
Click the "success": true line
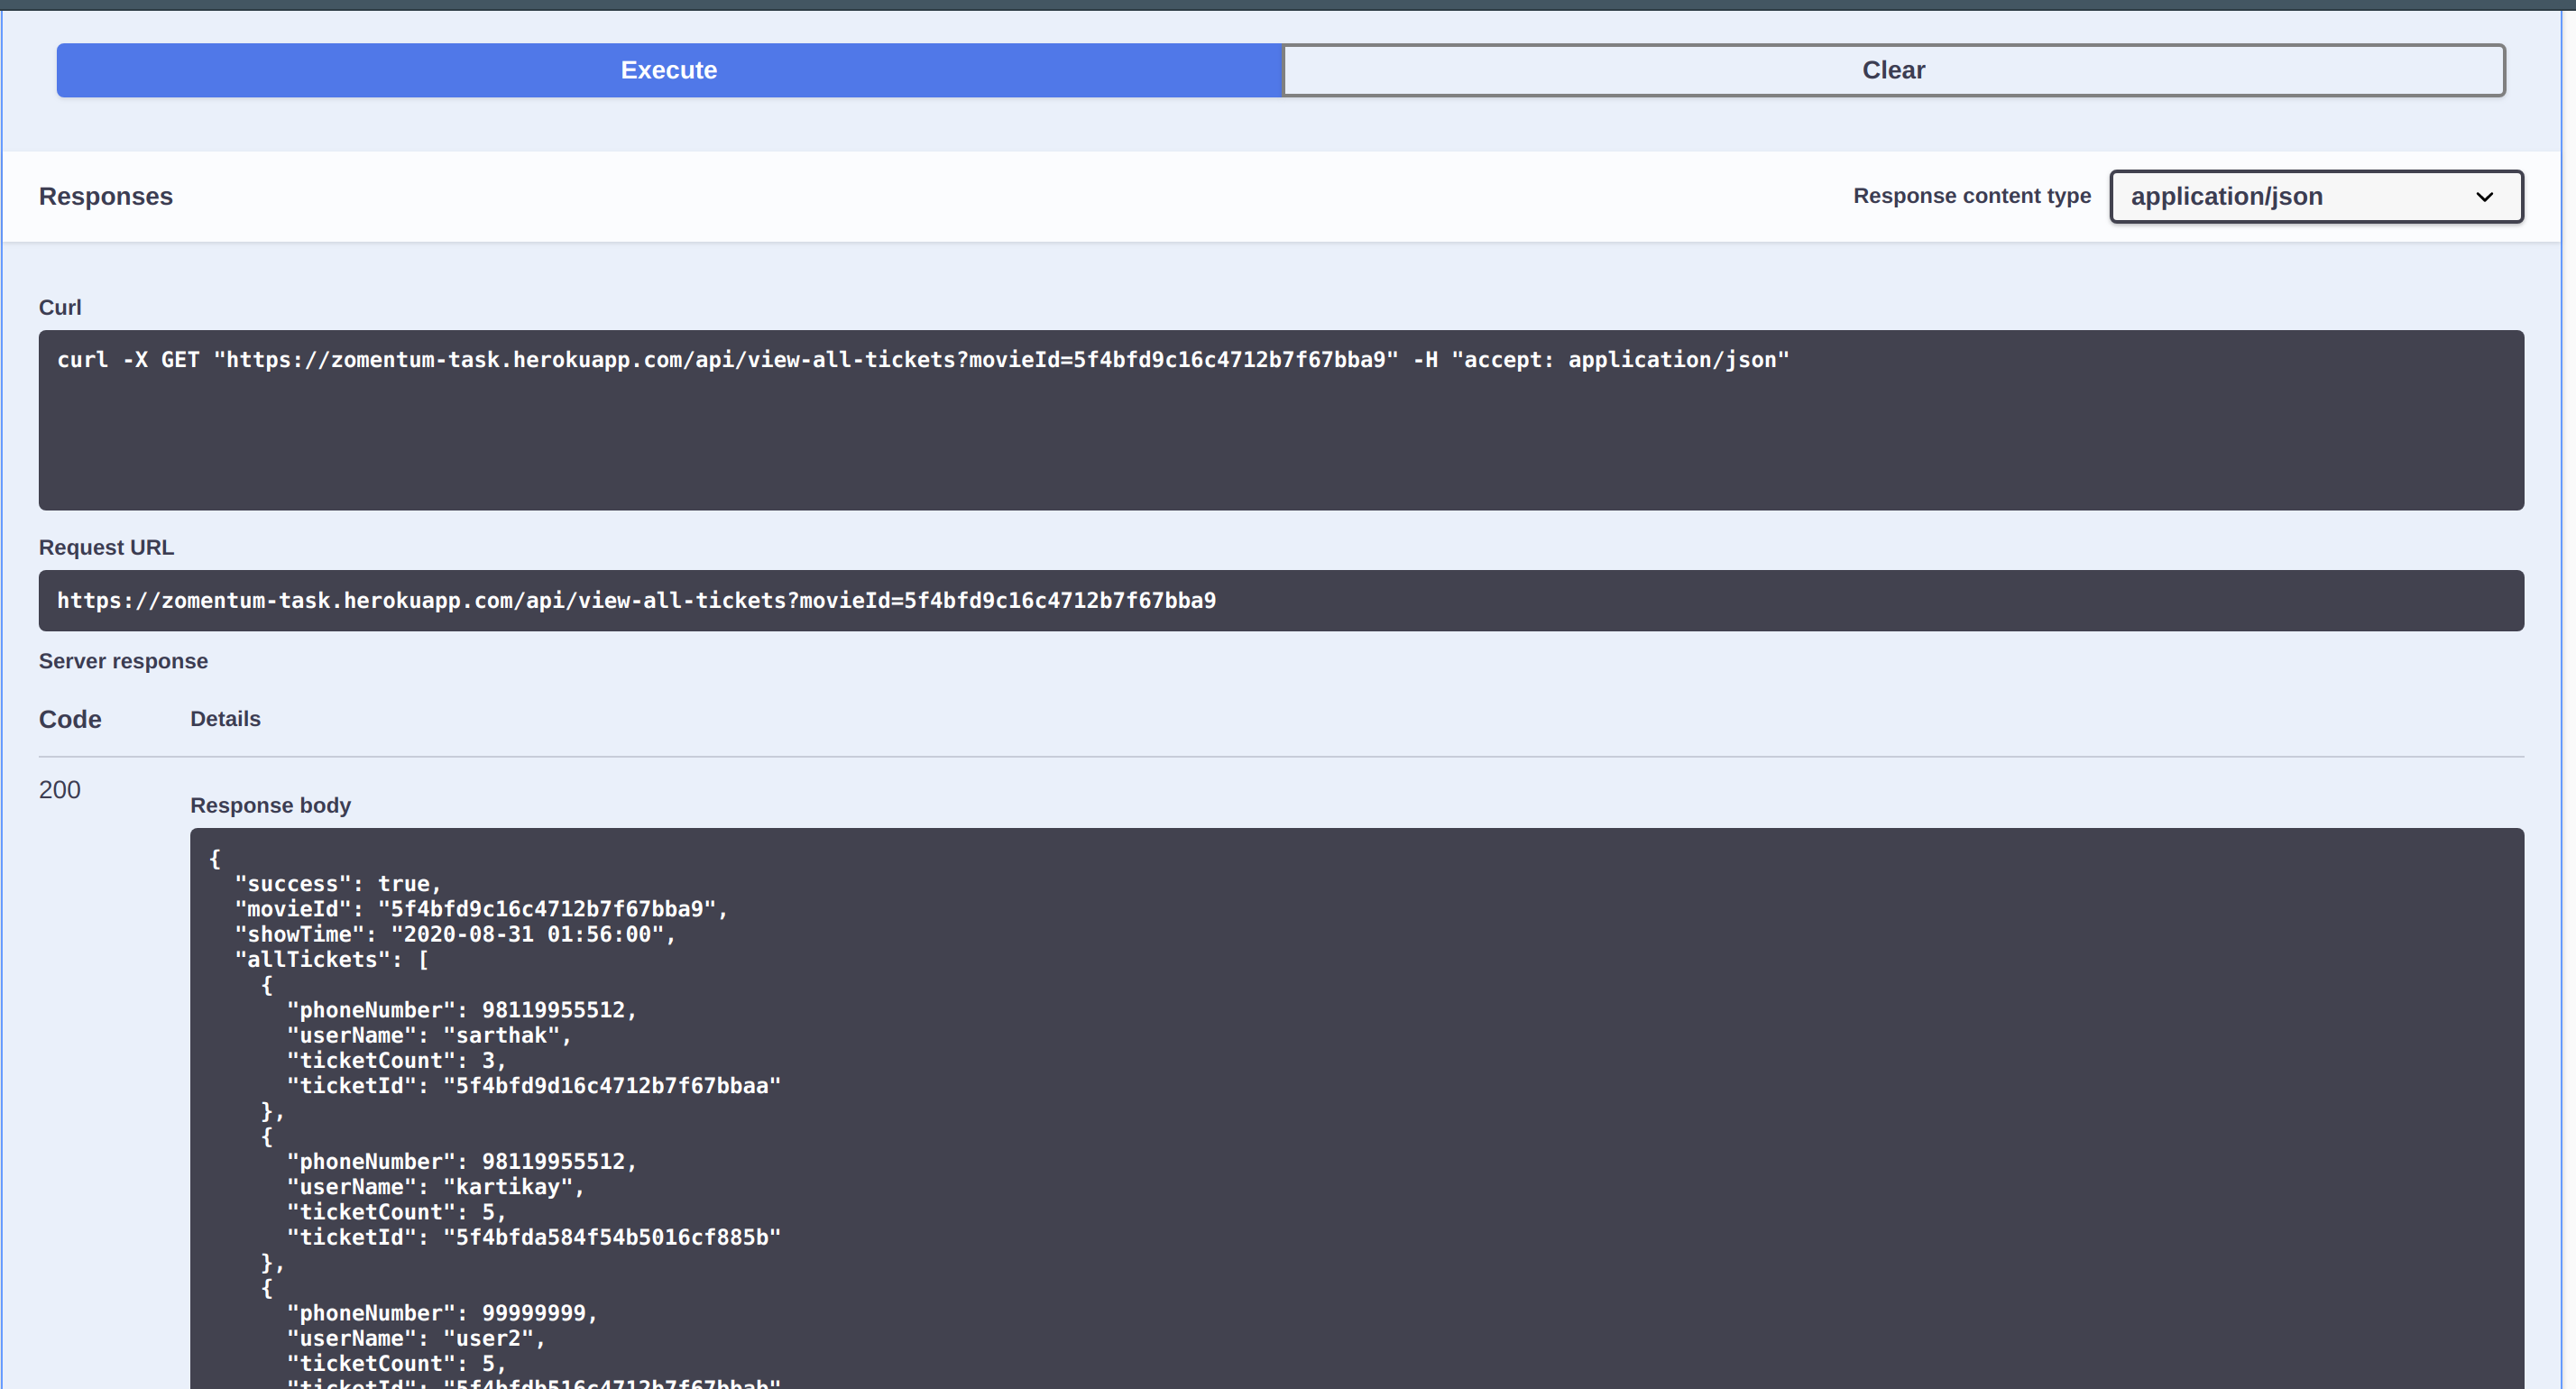tap(337, 884)
